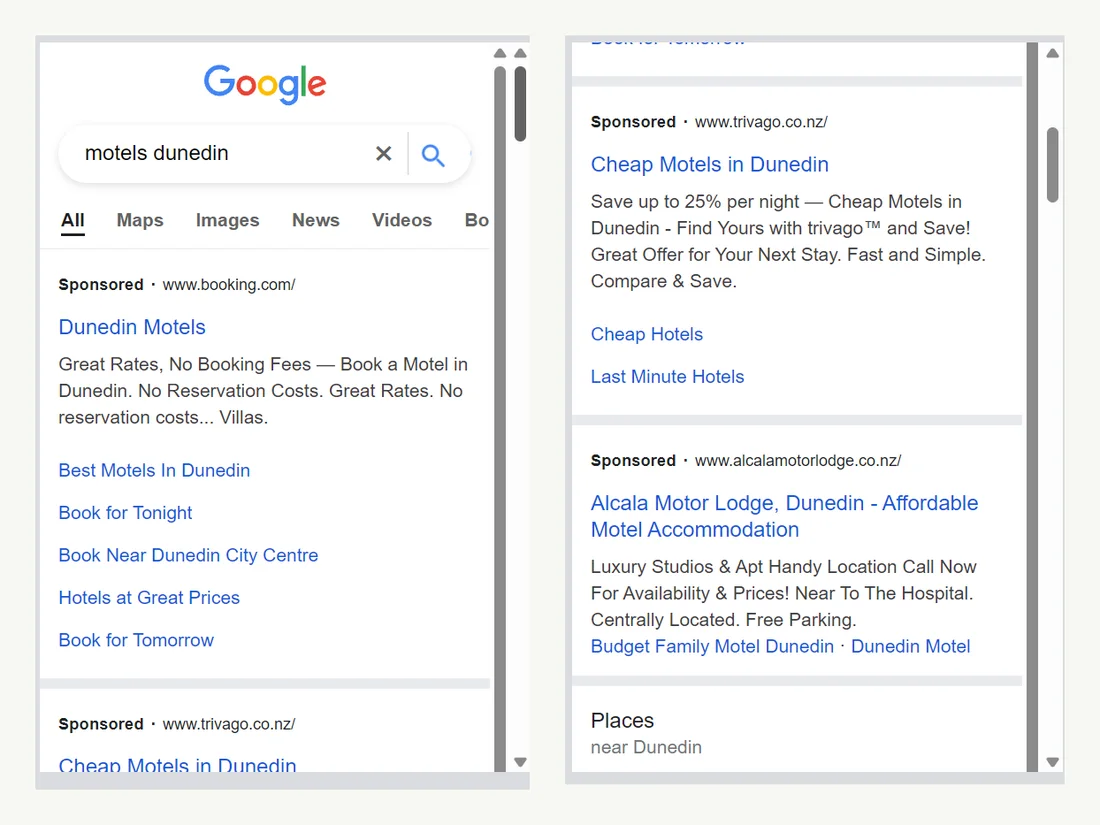1100x825 pixels.
Task: Click right panel scrollbar down arrow
Action: tap(1052, 762)
